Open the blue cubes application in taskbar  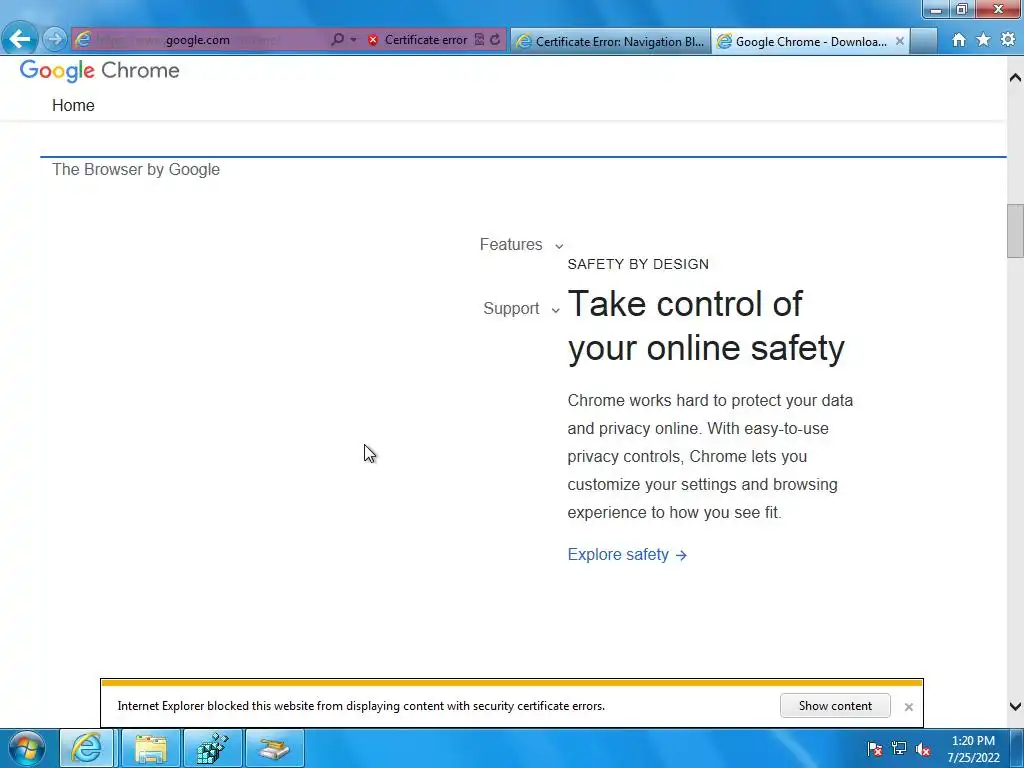pyautogui.click(x=212, y=748)
